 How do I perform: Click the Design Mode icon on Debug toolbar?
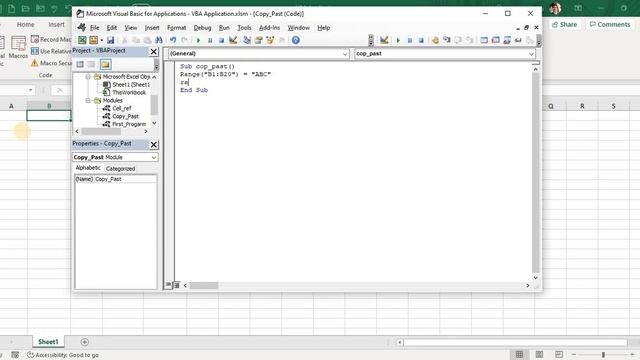pos(384,40)
